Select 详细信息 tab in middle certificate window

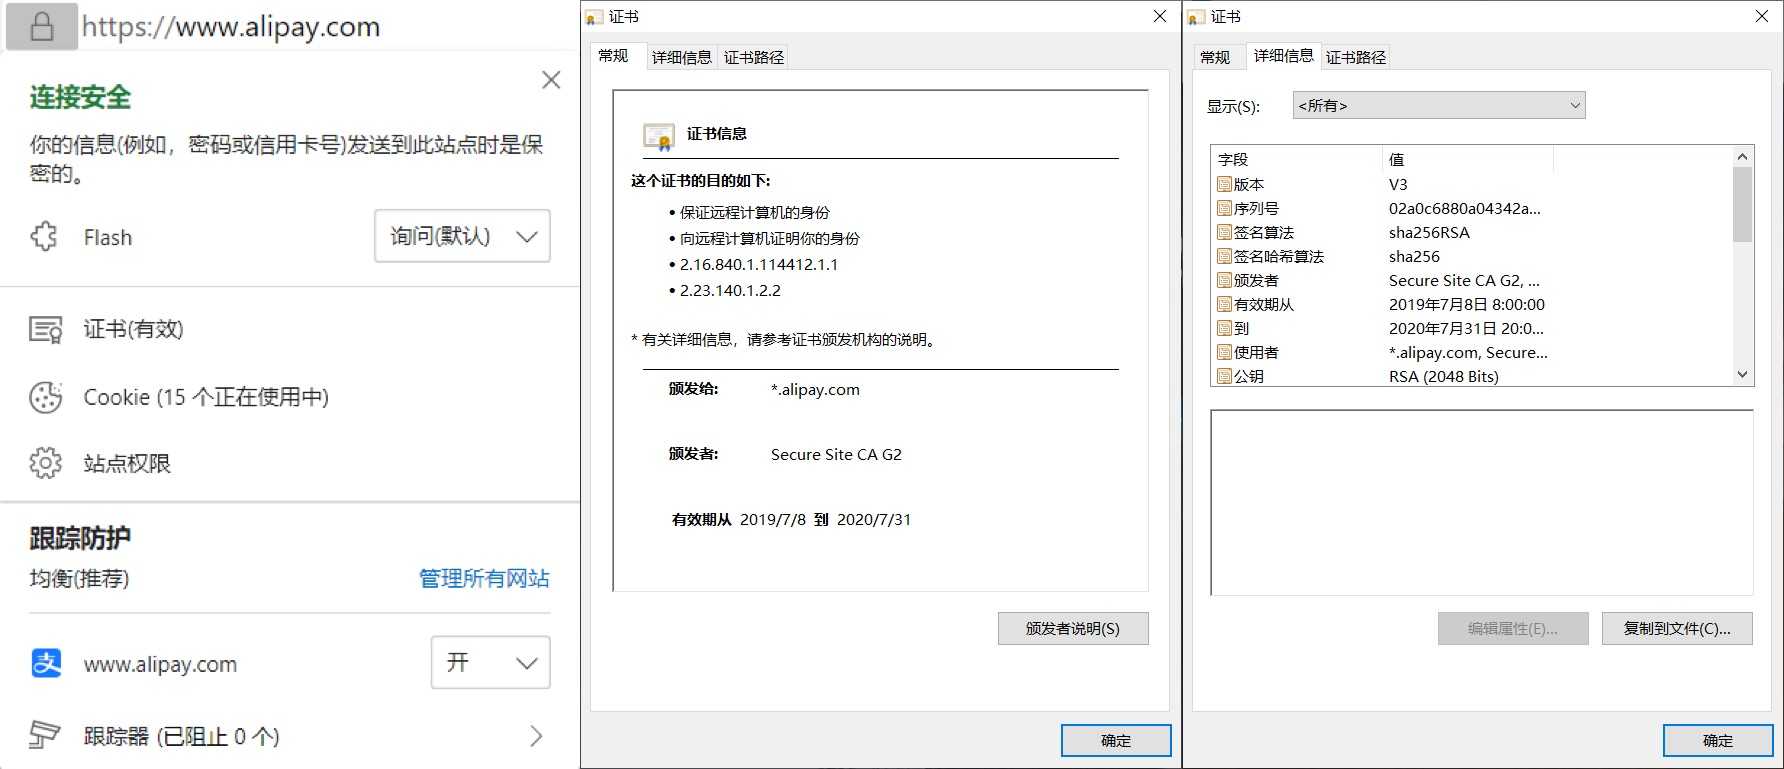click(682, 58)
